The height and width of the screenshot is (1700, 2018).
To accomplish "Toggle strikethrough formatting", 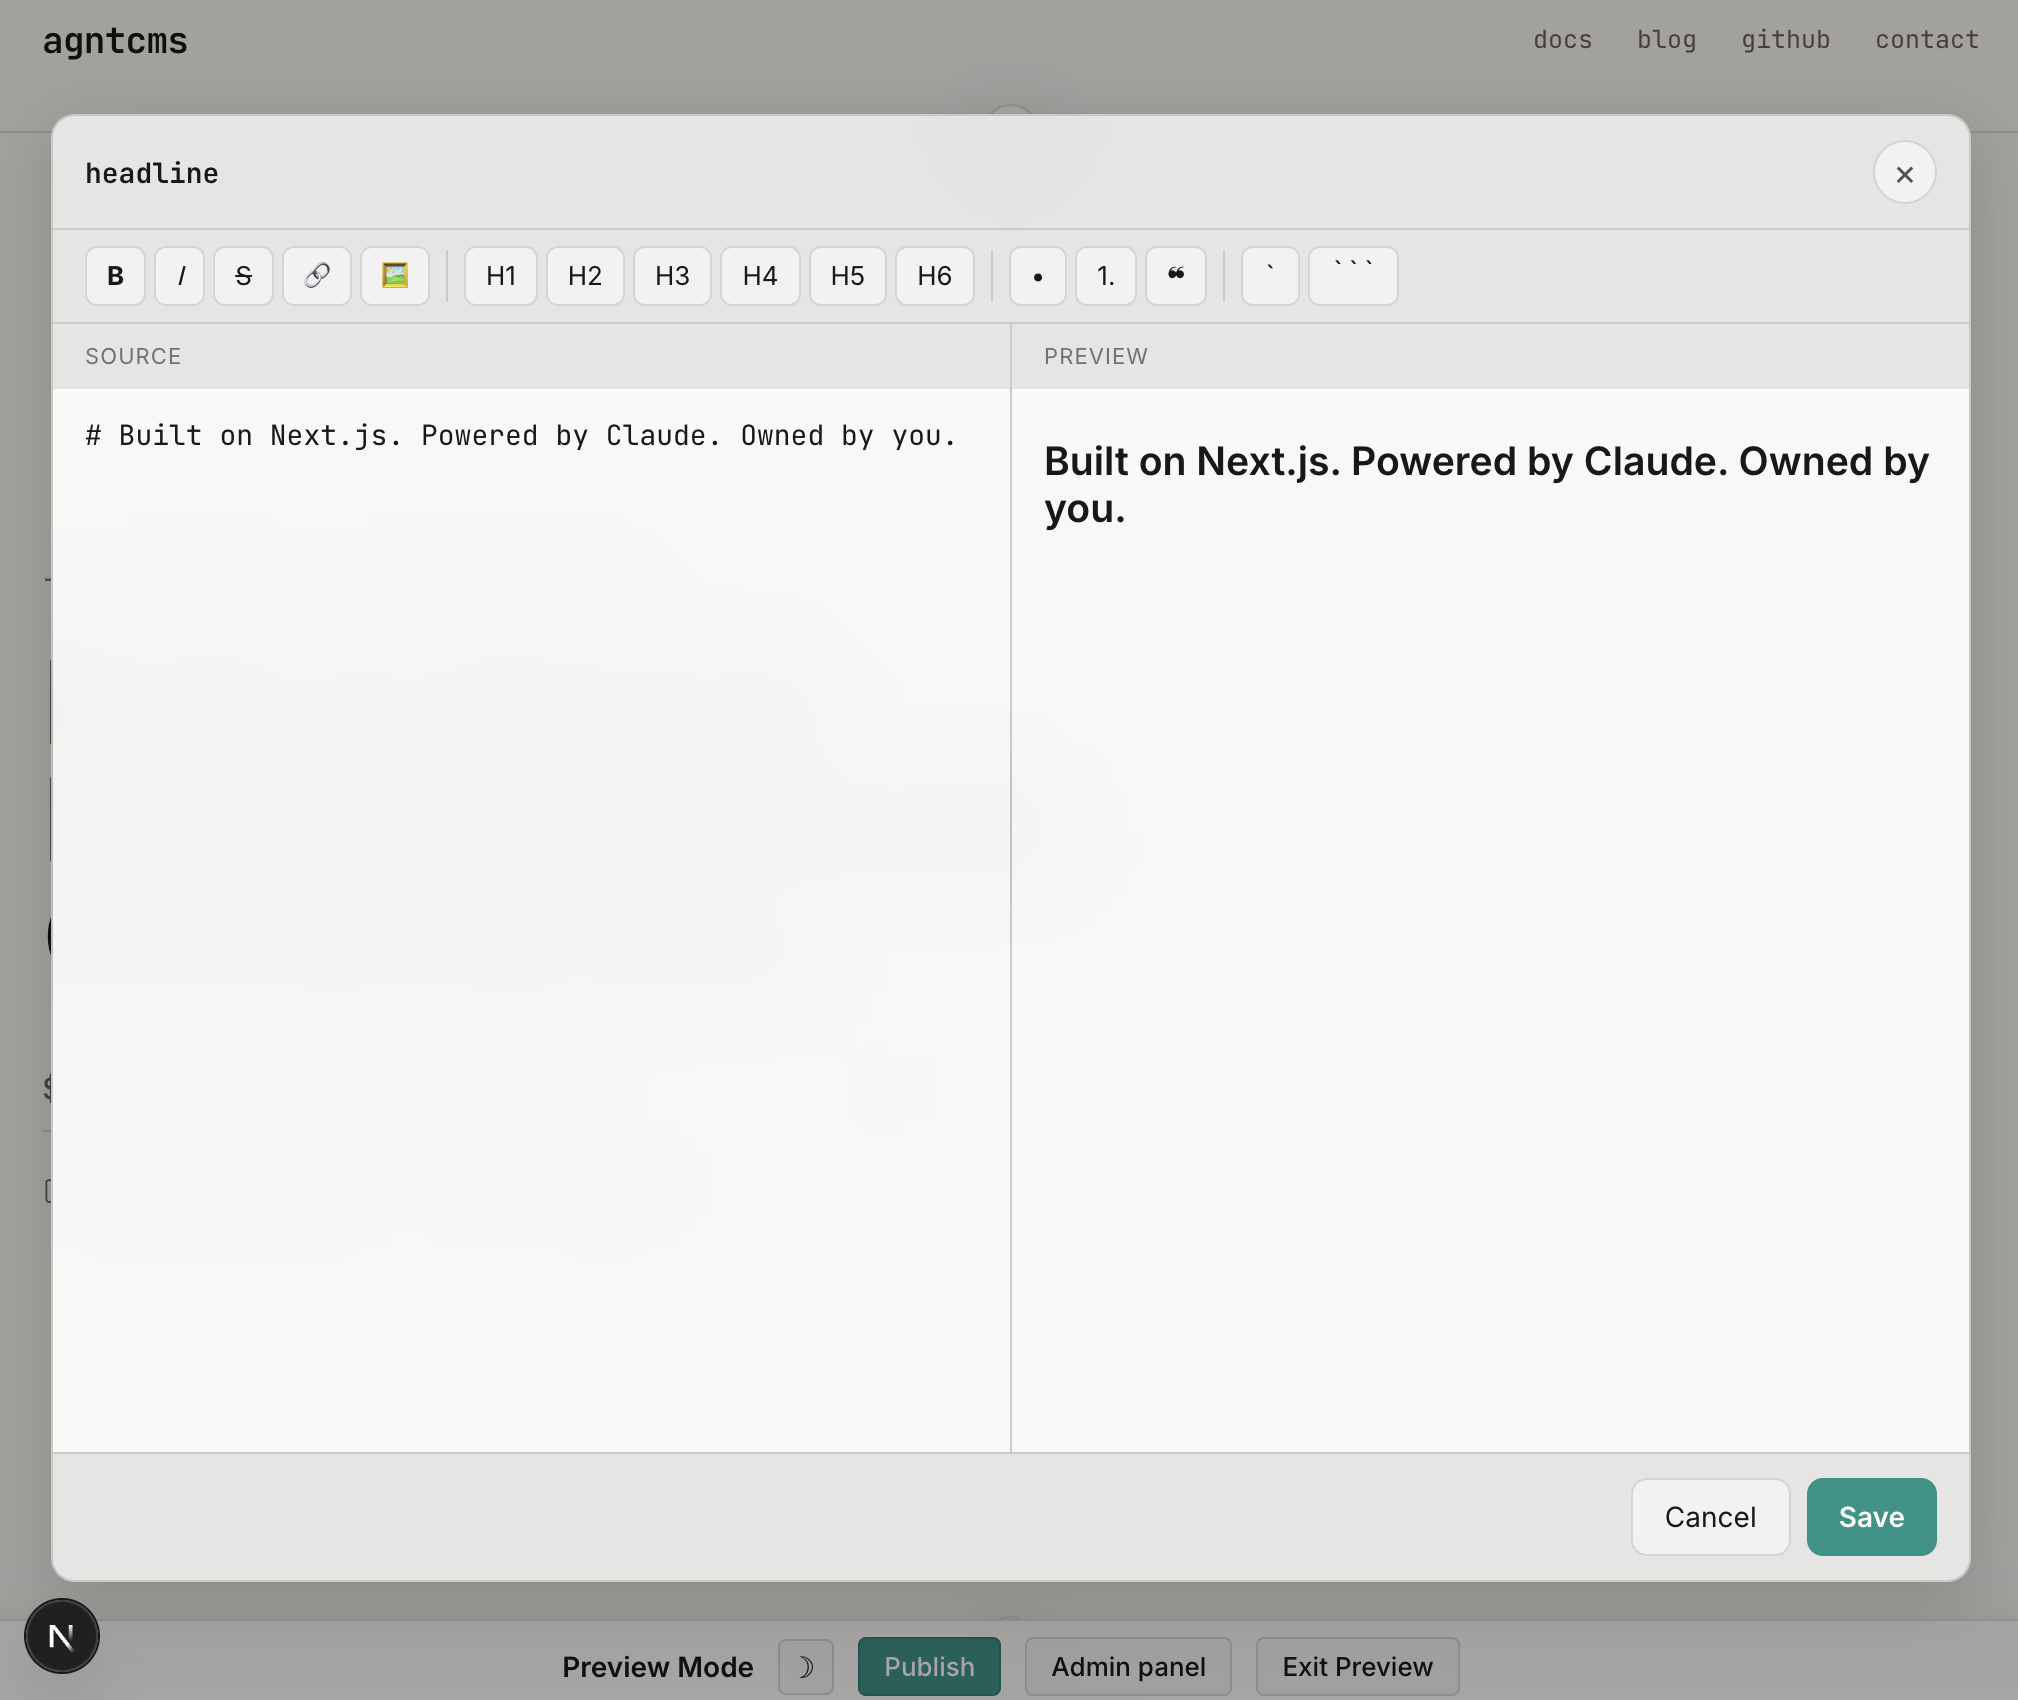I will (243, 276).
